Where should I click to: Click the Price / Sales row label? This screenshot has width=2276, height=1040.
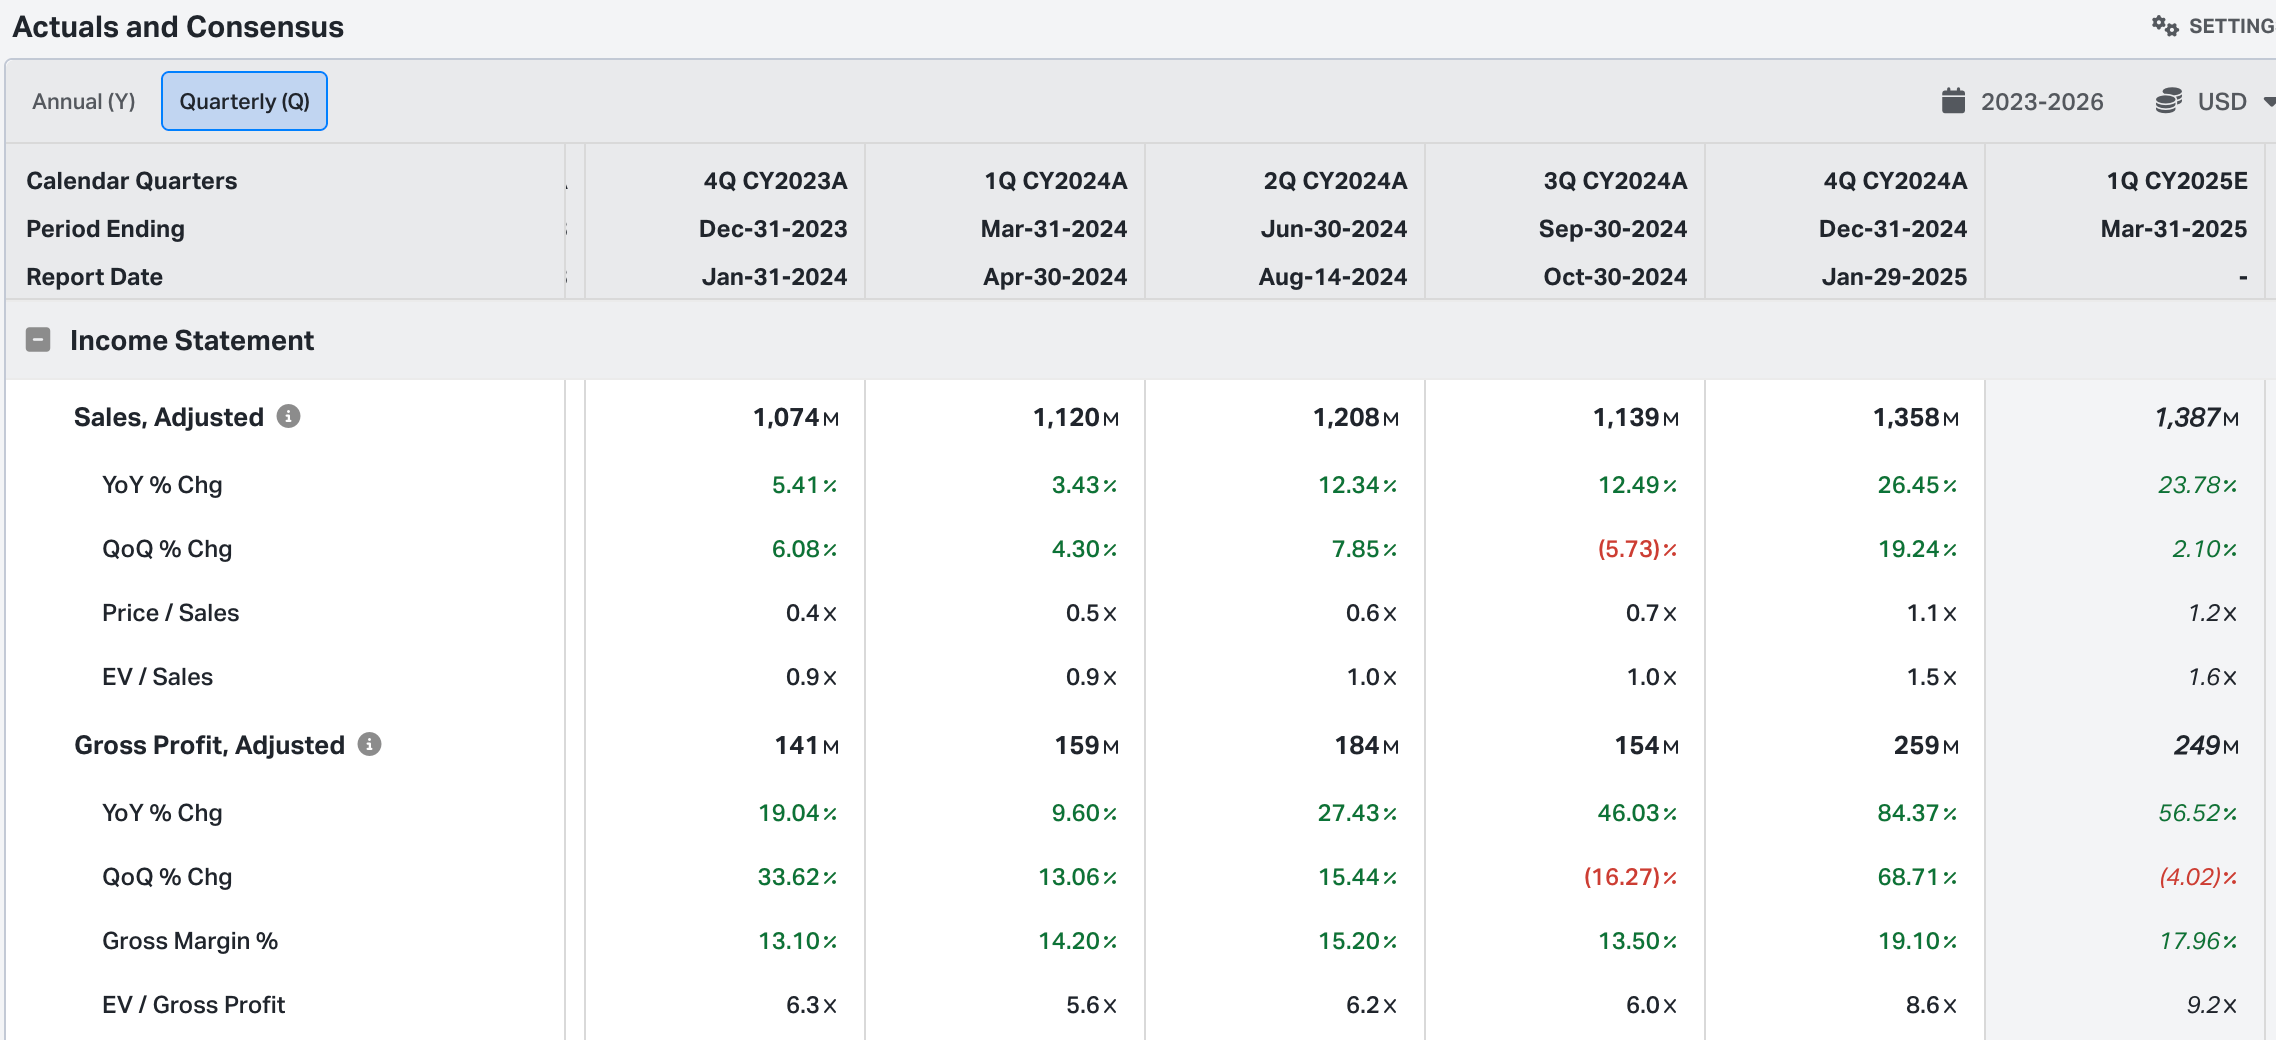(x=171, y=613)
